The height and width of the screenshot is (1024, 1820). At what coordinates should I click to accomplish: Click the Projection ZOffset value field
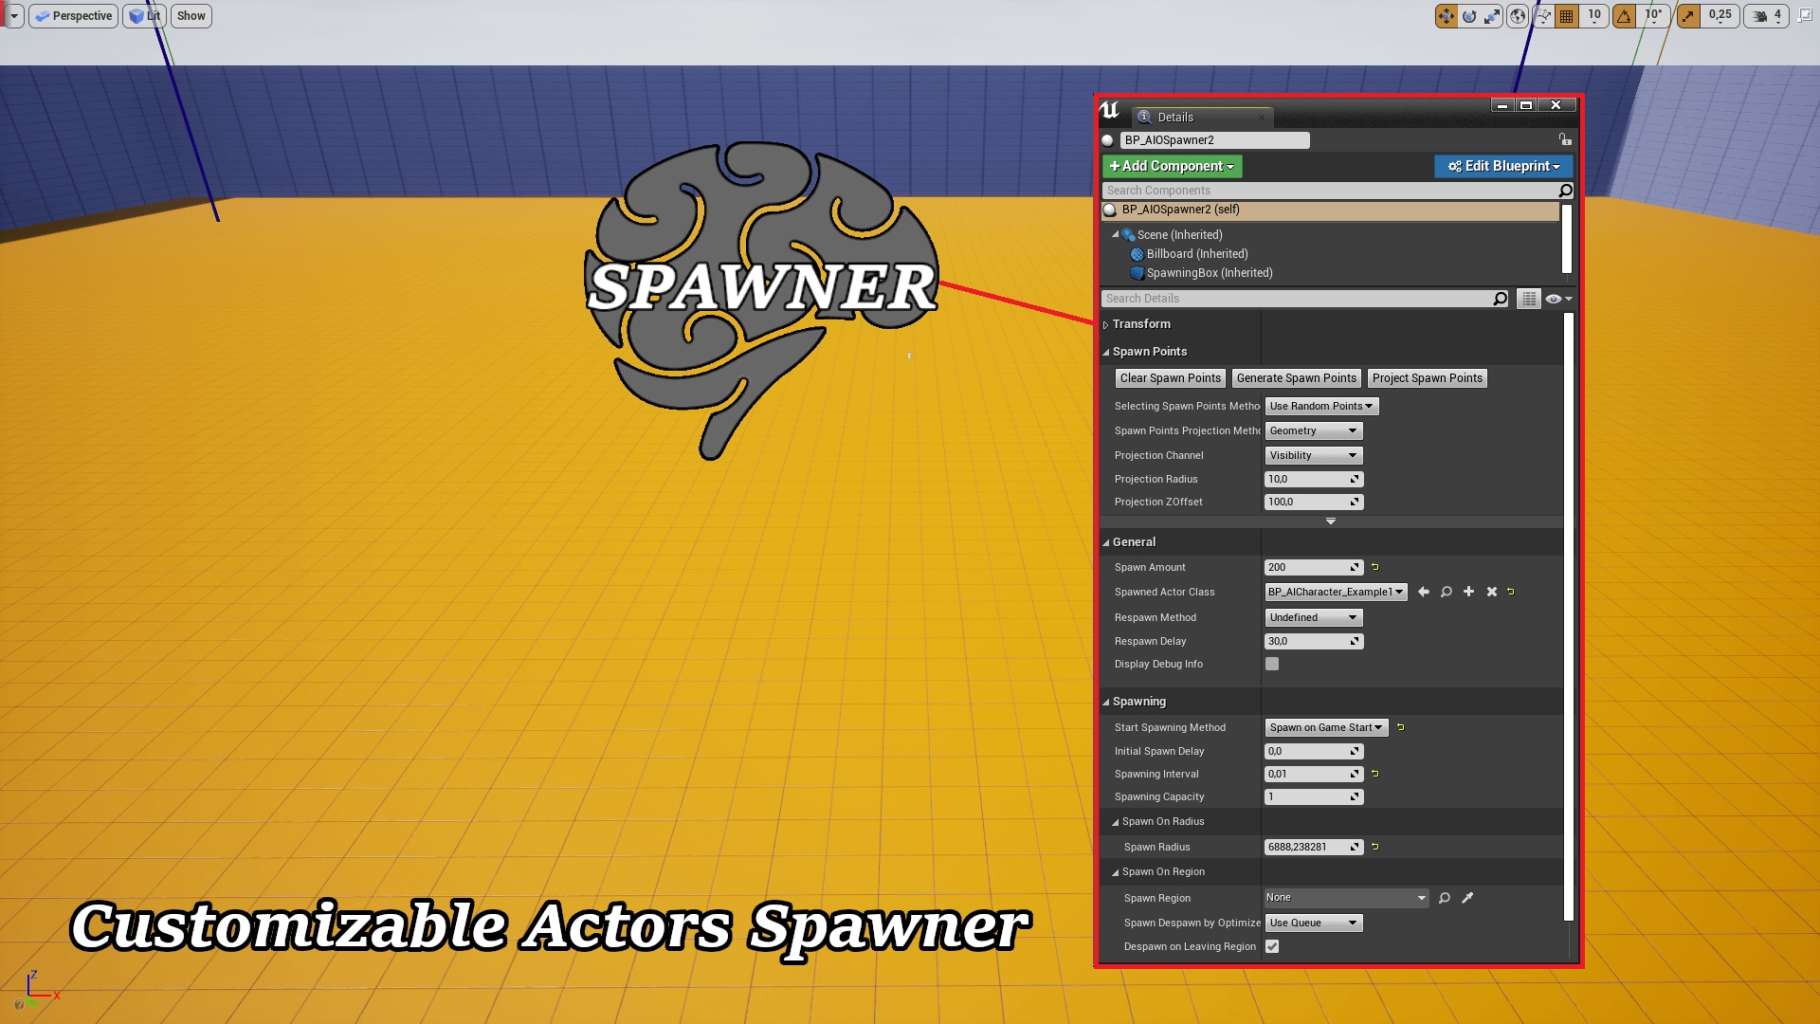1313,502
